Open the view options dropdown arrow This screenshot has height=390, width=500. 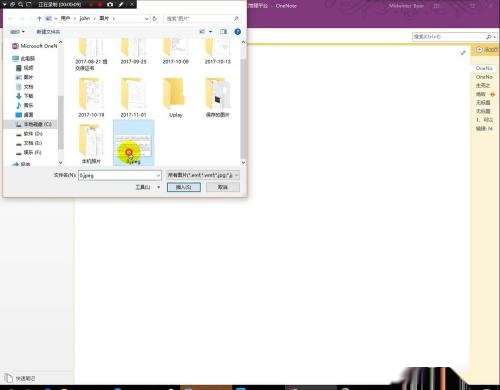[x=211, y=32]
